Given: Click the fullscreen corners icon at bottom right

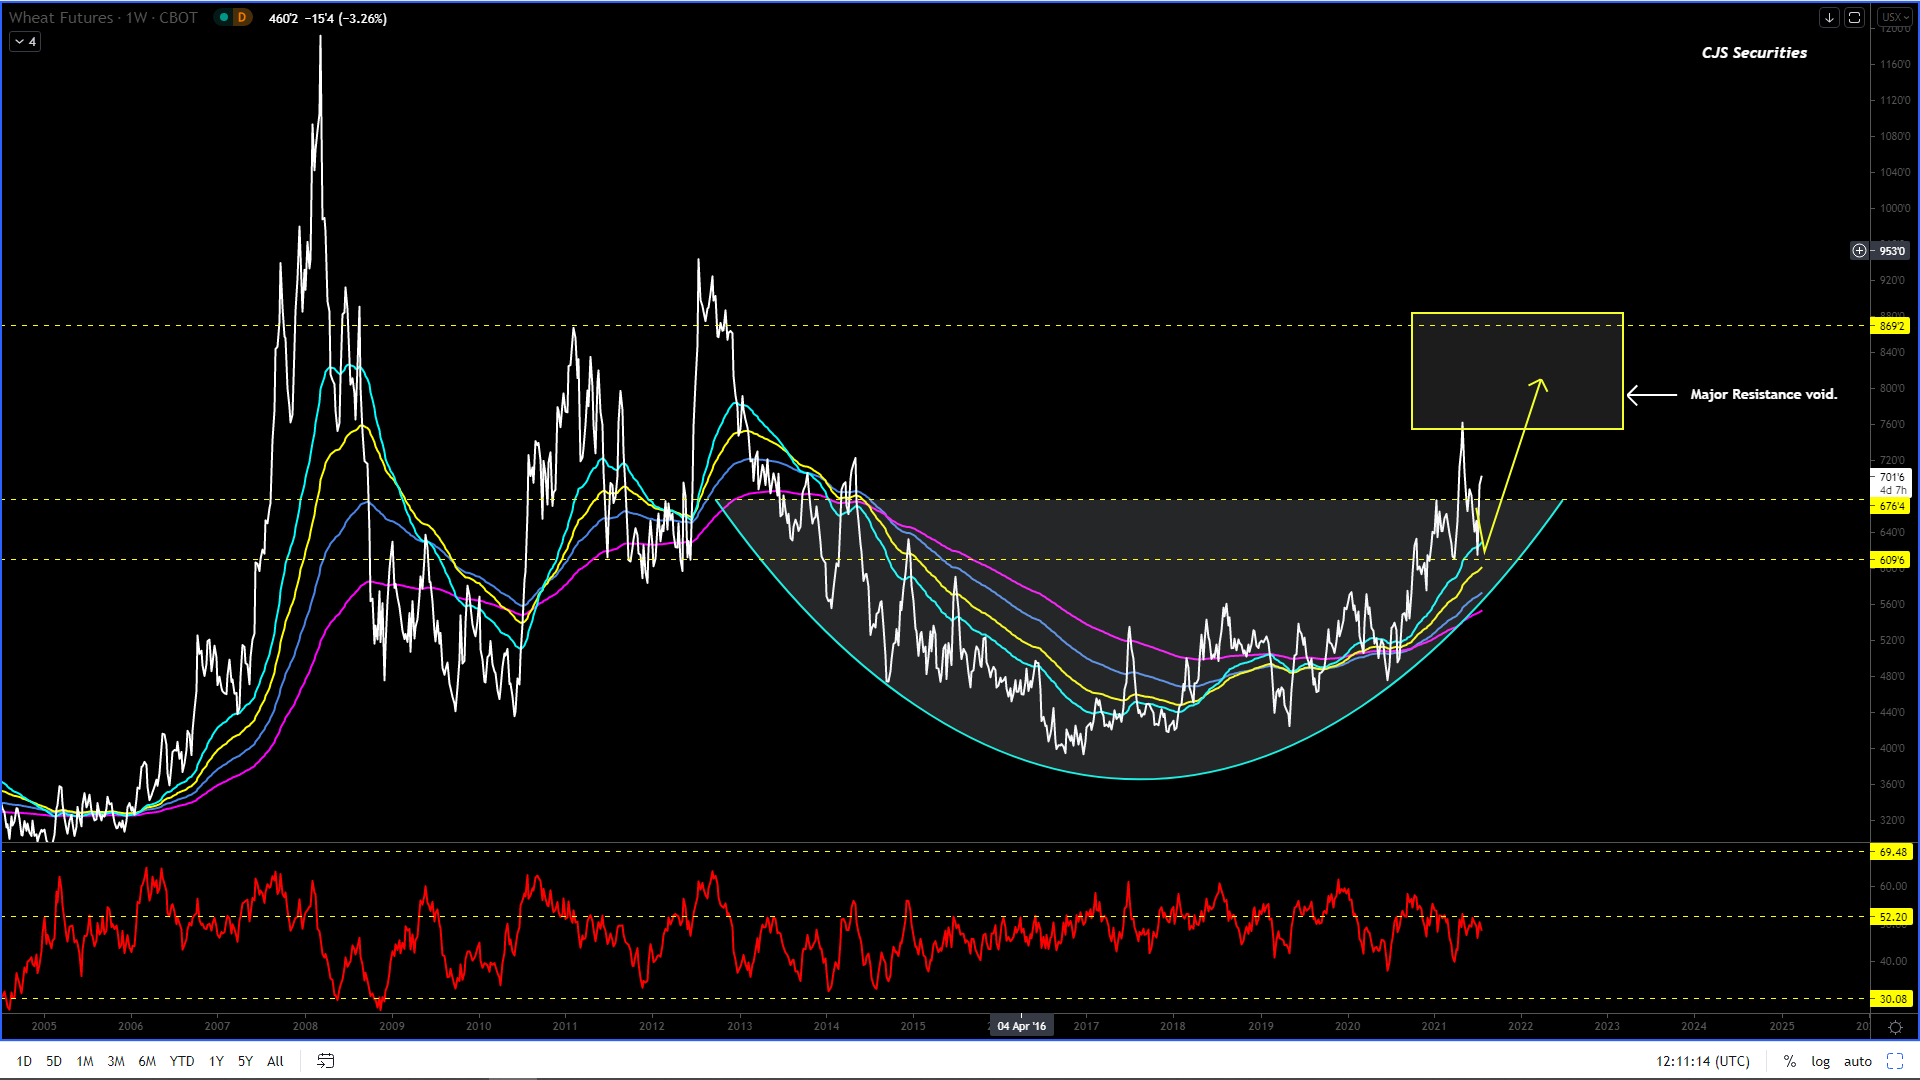Looking at the screenshot, I should [x=1895, y=1061].
